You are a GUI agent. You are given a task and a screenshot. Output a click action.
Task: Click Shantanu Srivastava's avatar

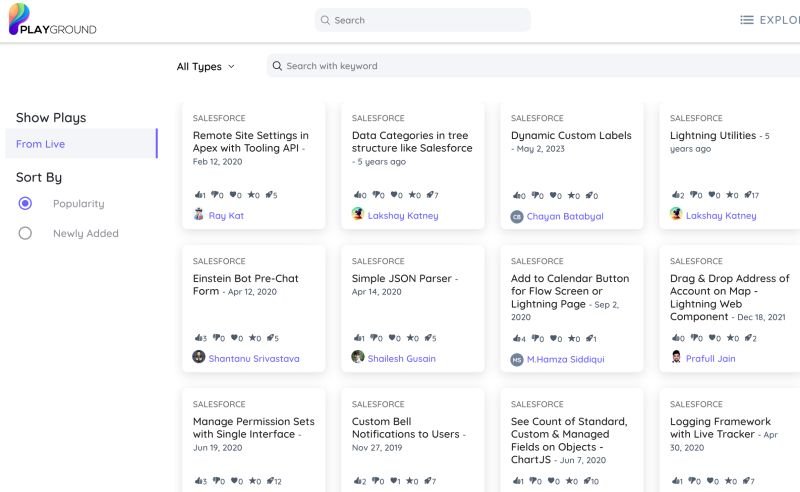(x=198, y=357)
